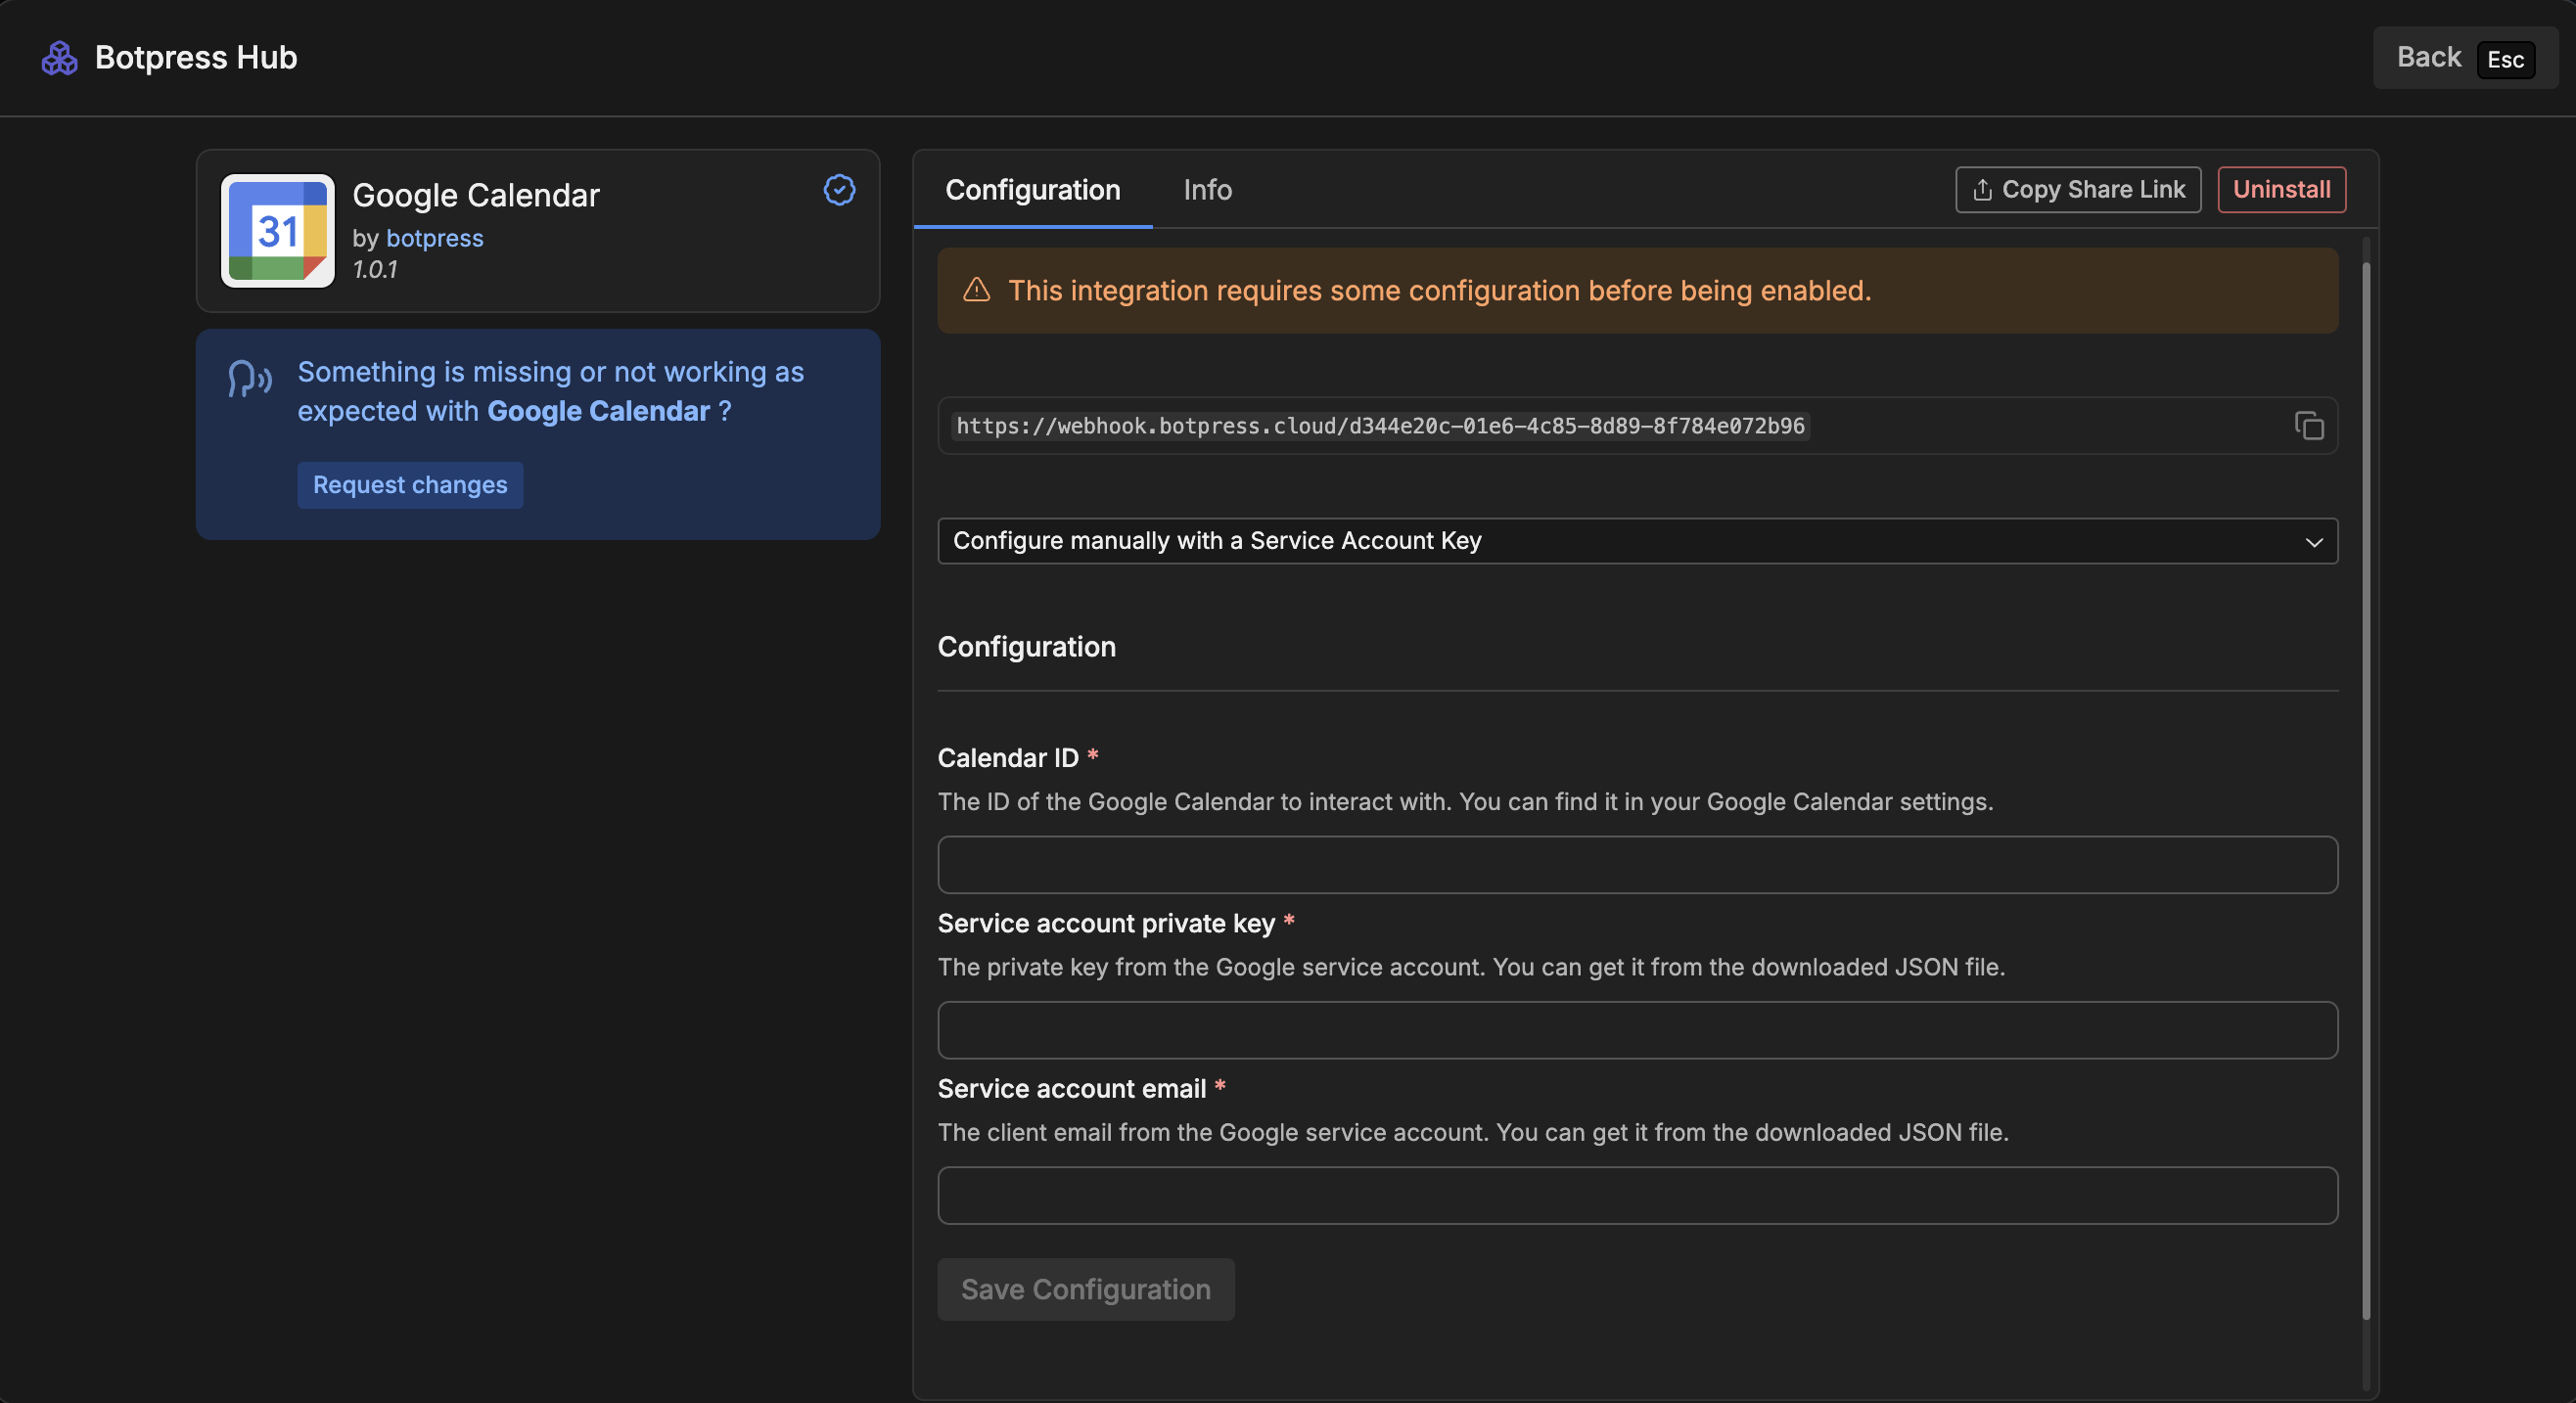This screenshot has height=1403, width=2576.
Task: Click the share icon in Copy Share Link
Action: click(1982, 190)
